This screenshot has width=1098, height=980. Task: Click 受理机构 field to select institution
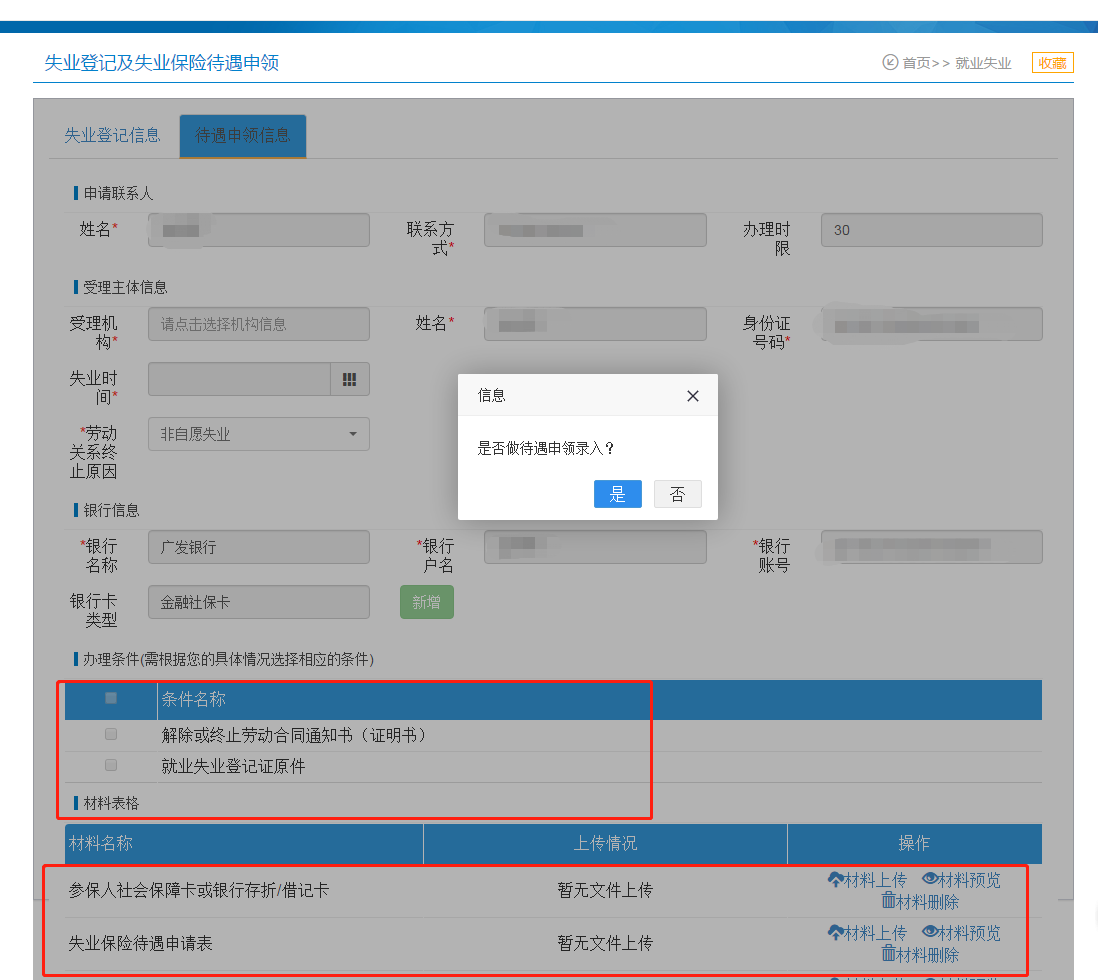tap(259, 324)
